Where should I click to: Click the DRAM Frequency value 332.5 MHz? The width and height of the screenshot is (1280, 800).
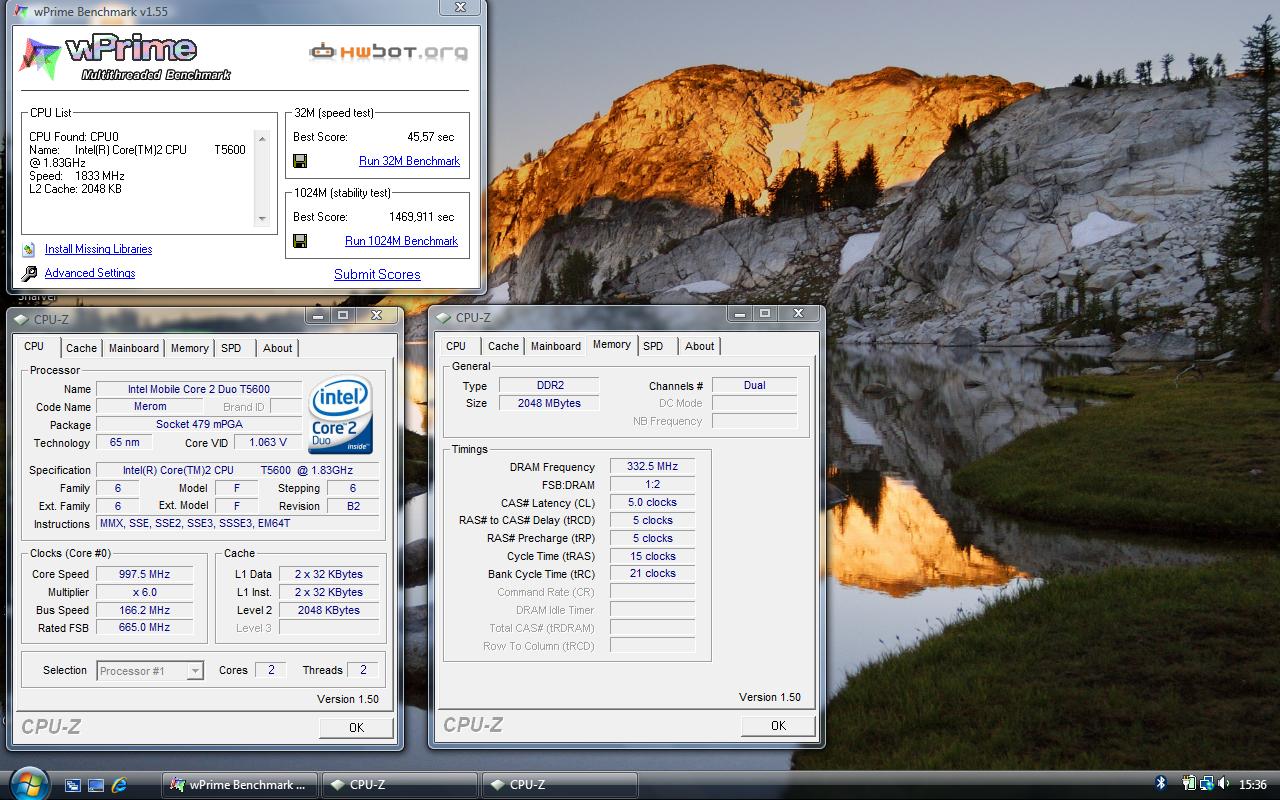[x=652, y=467]
